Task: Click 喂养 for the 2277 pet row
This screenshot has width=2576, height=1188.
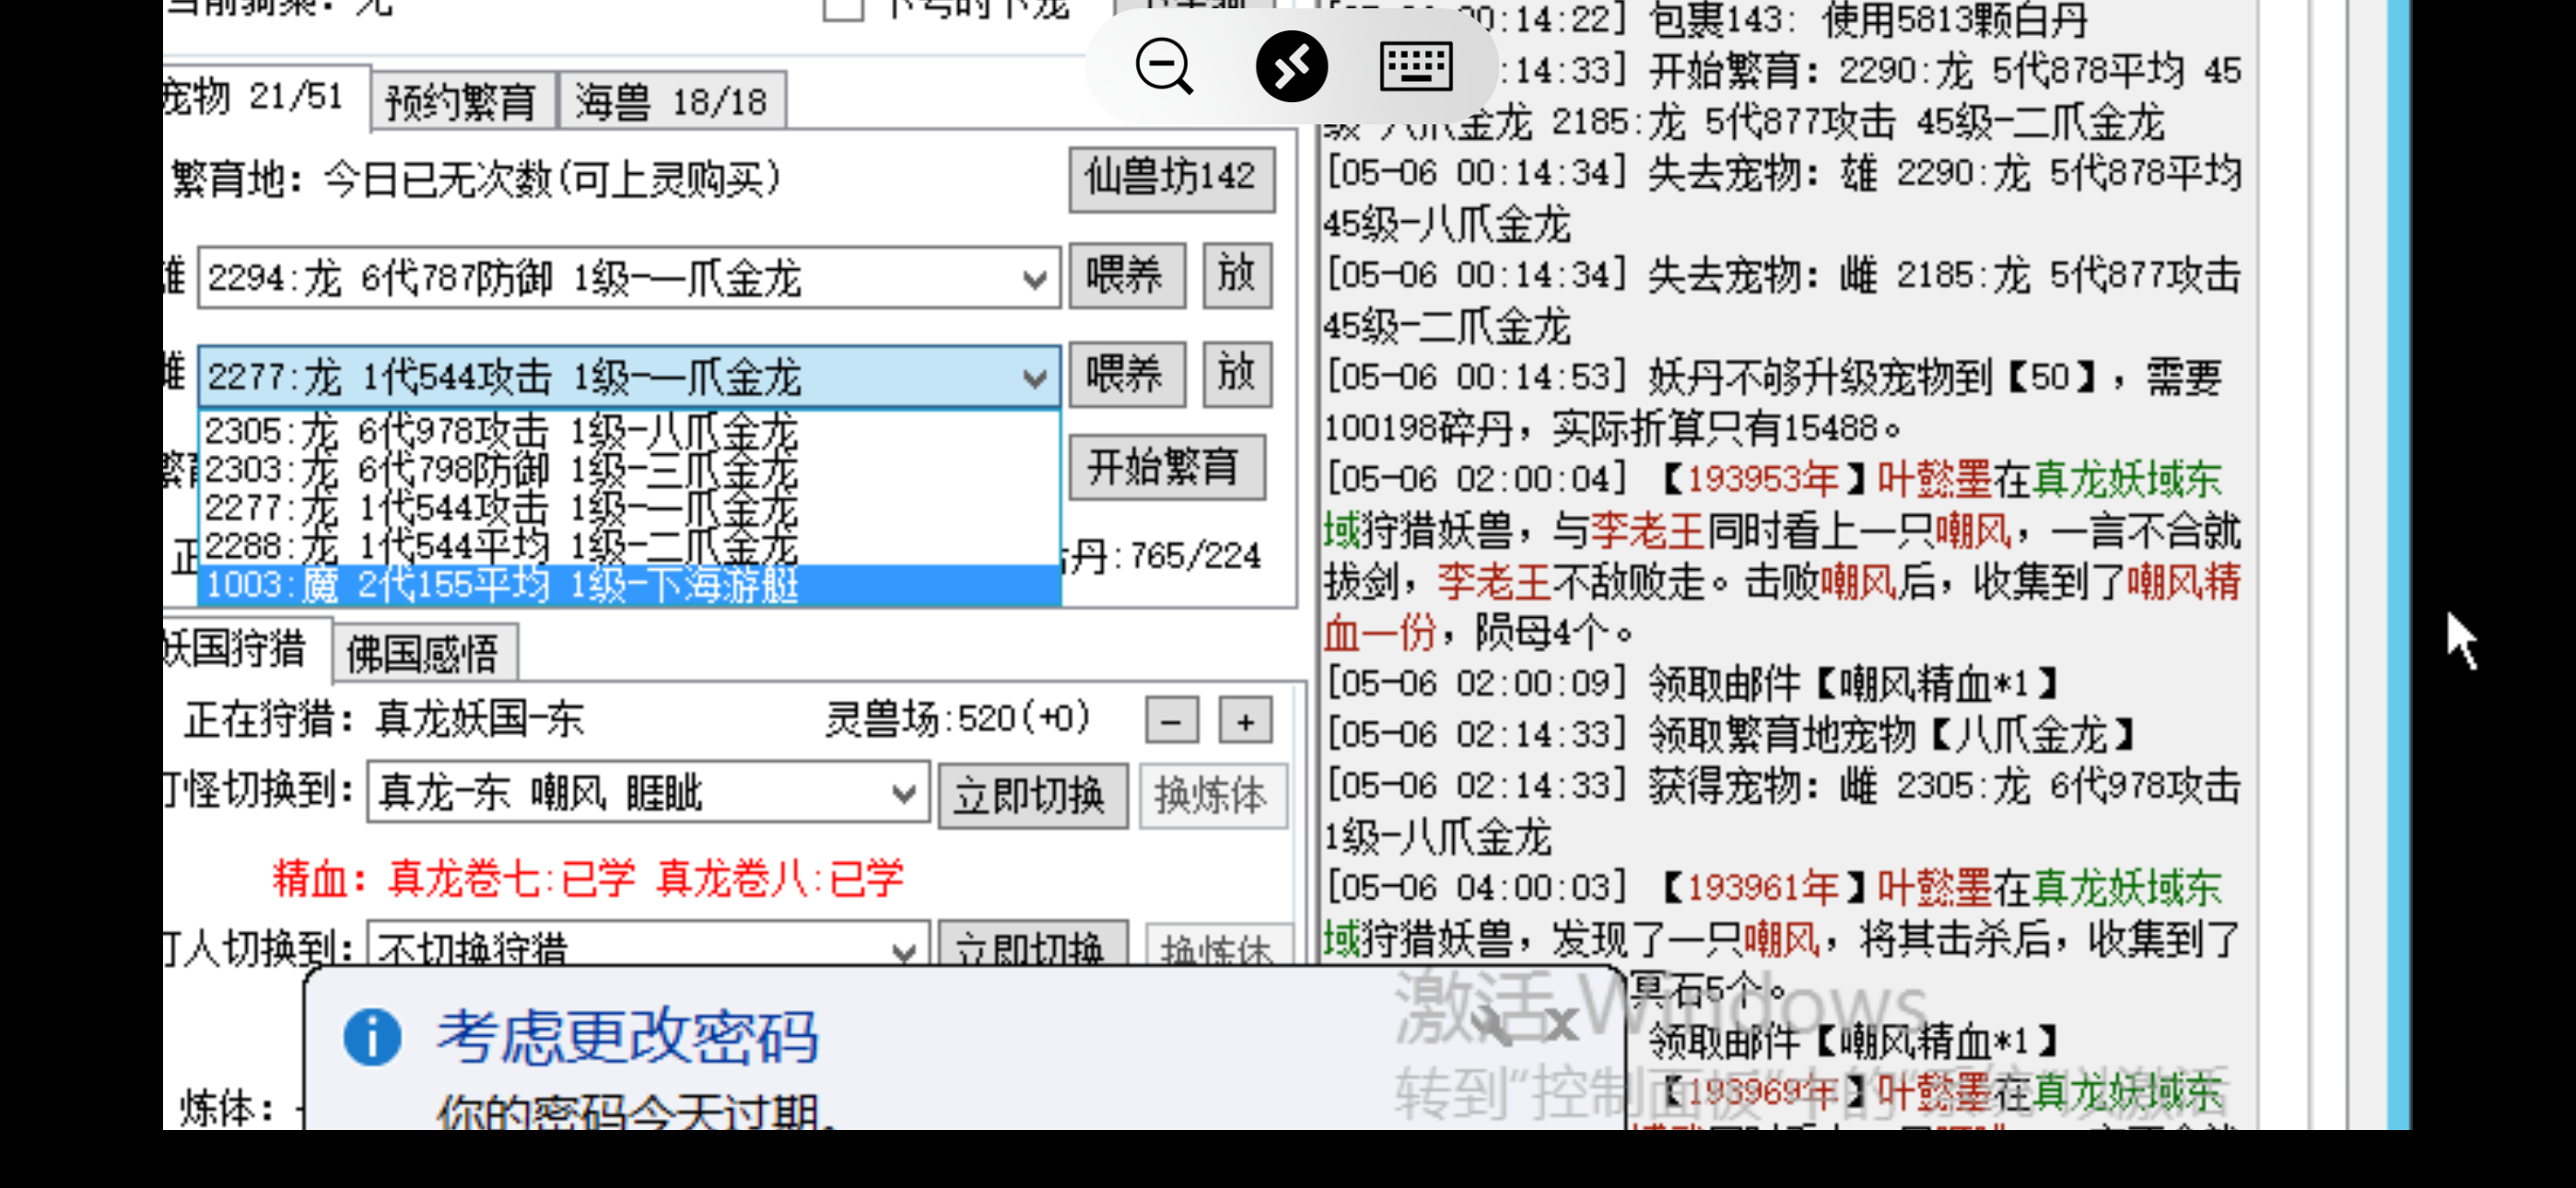Action: coord(1127,374)
